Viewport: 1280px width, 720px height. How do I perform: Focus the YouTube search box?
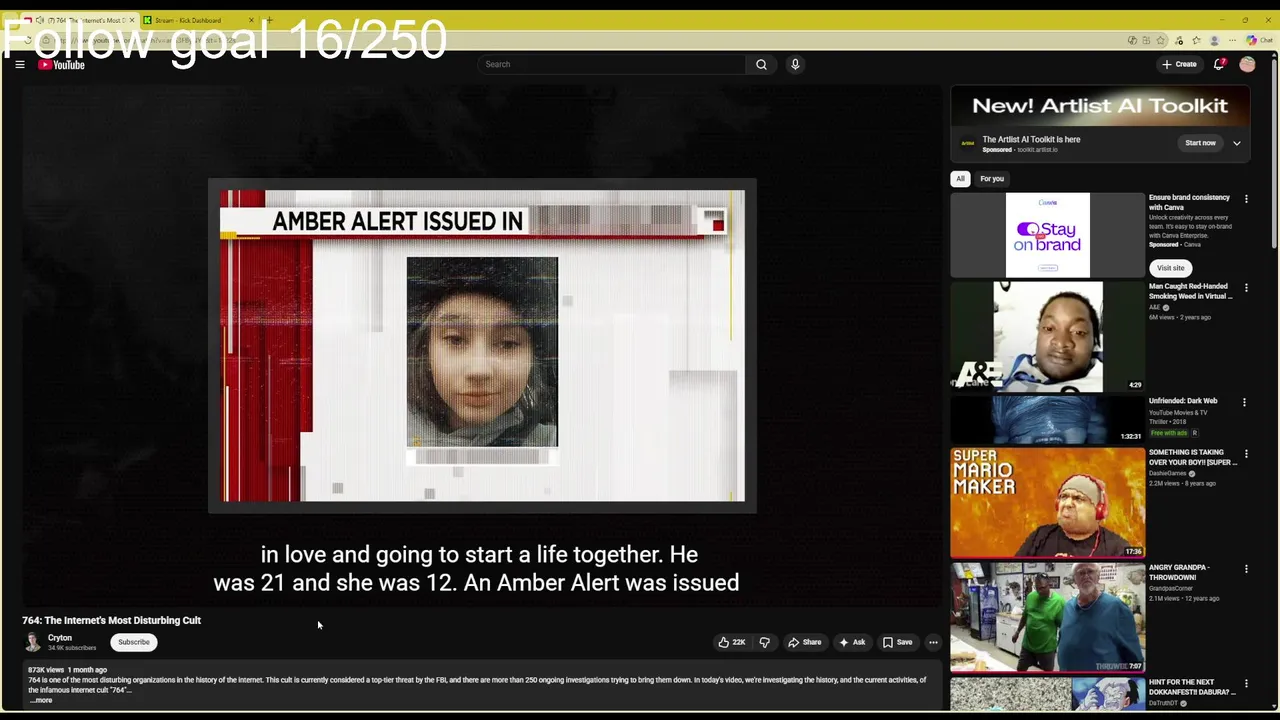coord(611,64)
